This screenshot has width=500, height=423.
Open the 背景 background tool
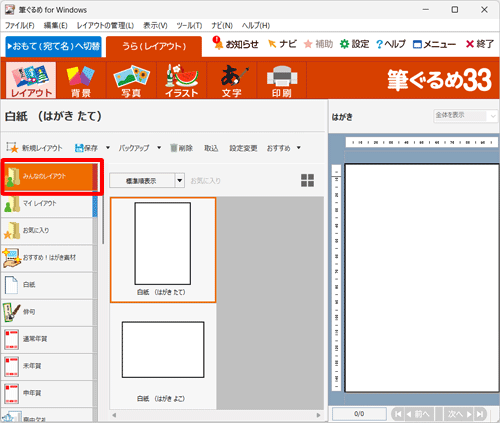click(x=81, y=80)
